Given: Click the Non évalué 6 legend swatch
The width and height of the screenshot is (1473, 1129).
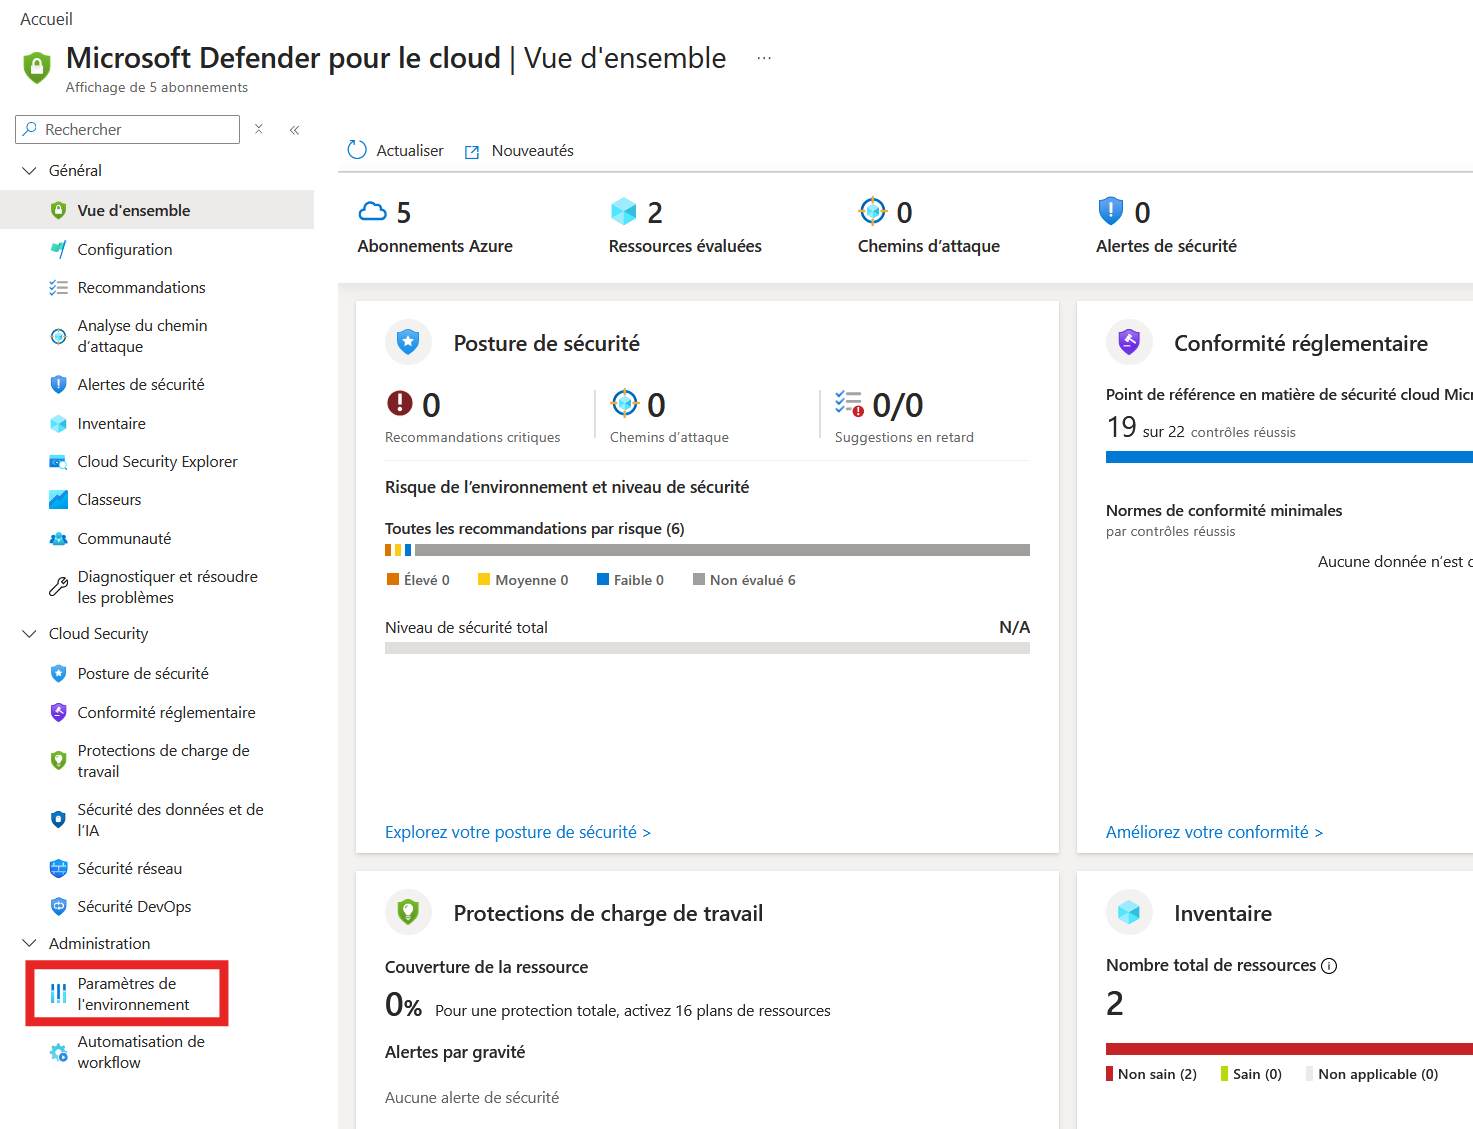Looking at the screenshot, I should (x=699, y=579).
